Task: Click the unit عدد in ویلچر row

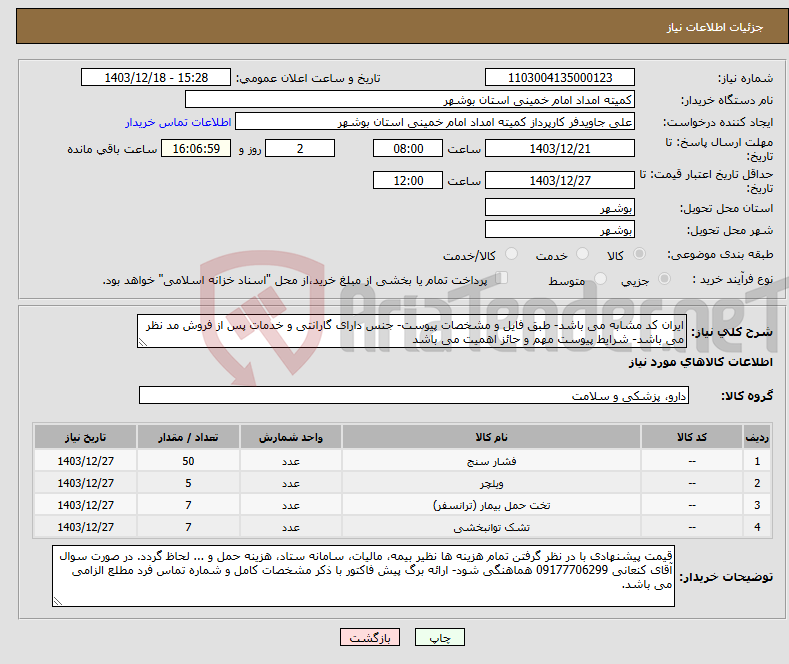Action: point(291,483)
